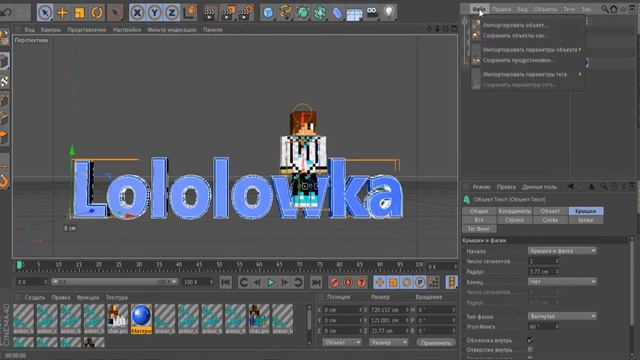Image resolution: width=640 pixels, height=360 pixels.
Task: Open the Тип фаски dropdown
Action: [562, 316]
